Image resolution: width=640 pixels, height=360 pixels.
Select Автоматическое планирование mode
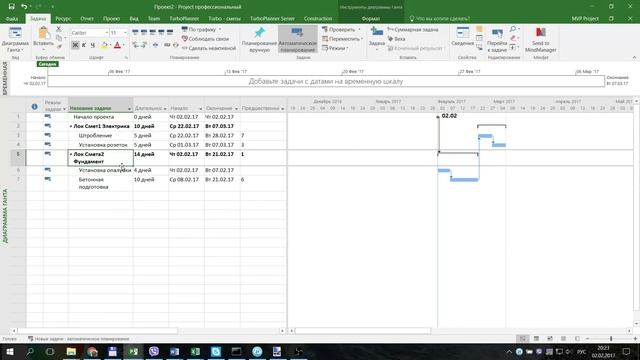pos(298,40)
